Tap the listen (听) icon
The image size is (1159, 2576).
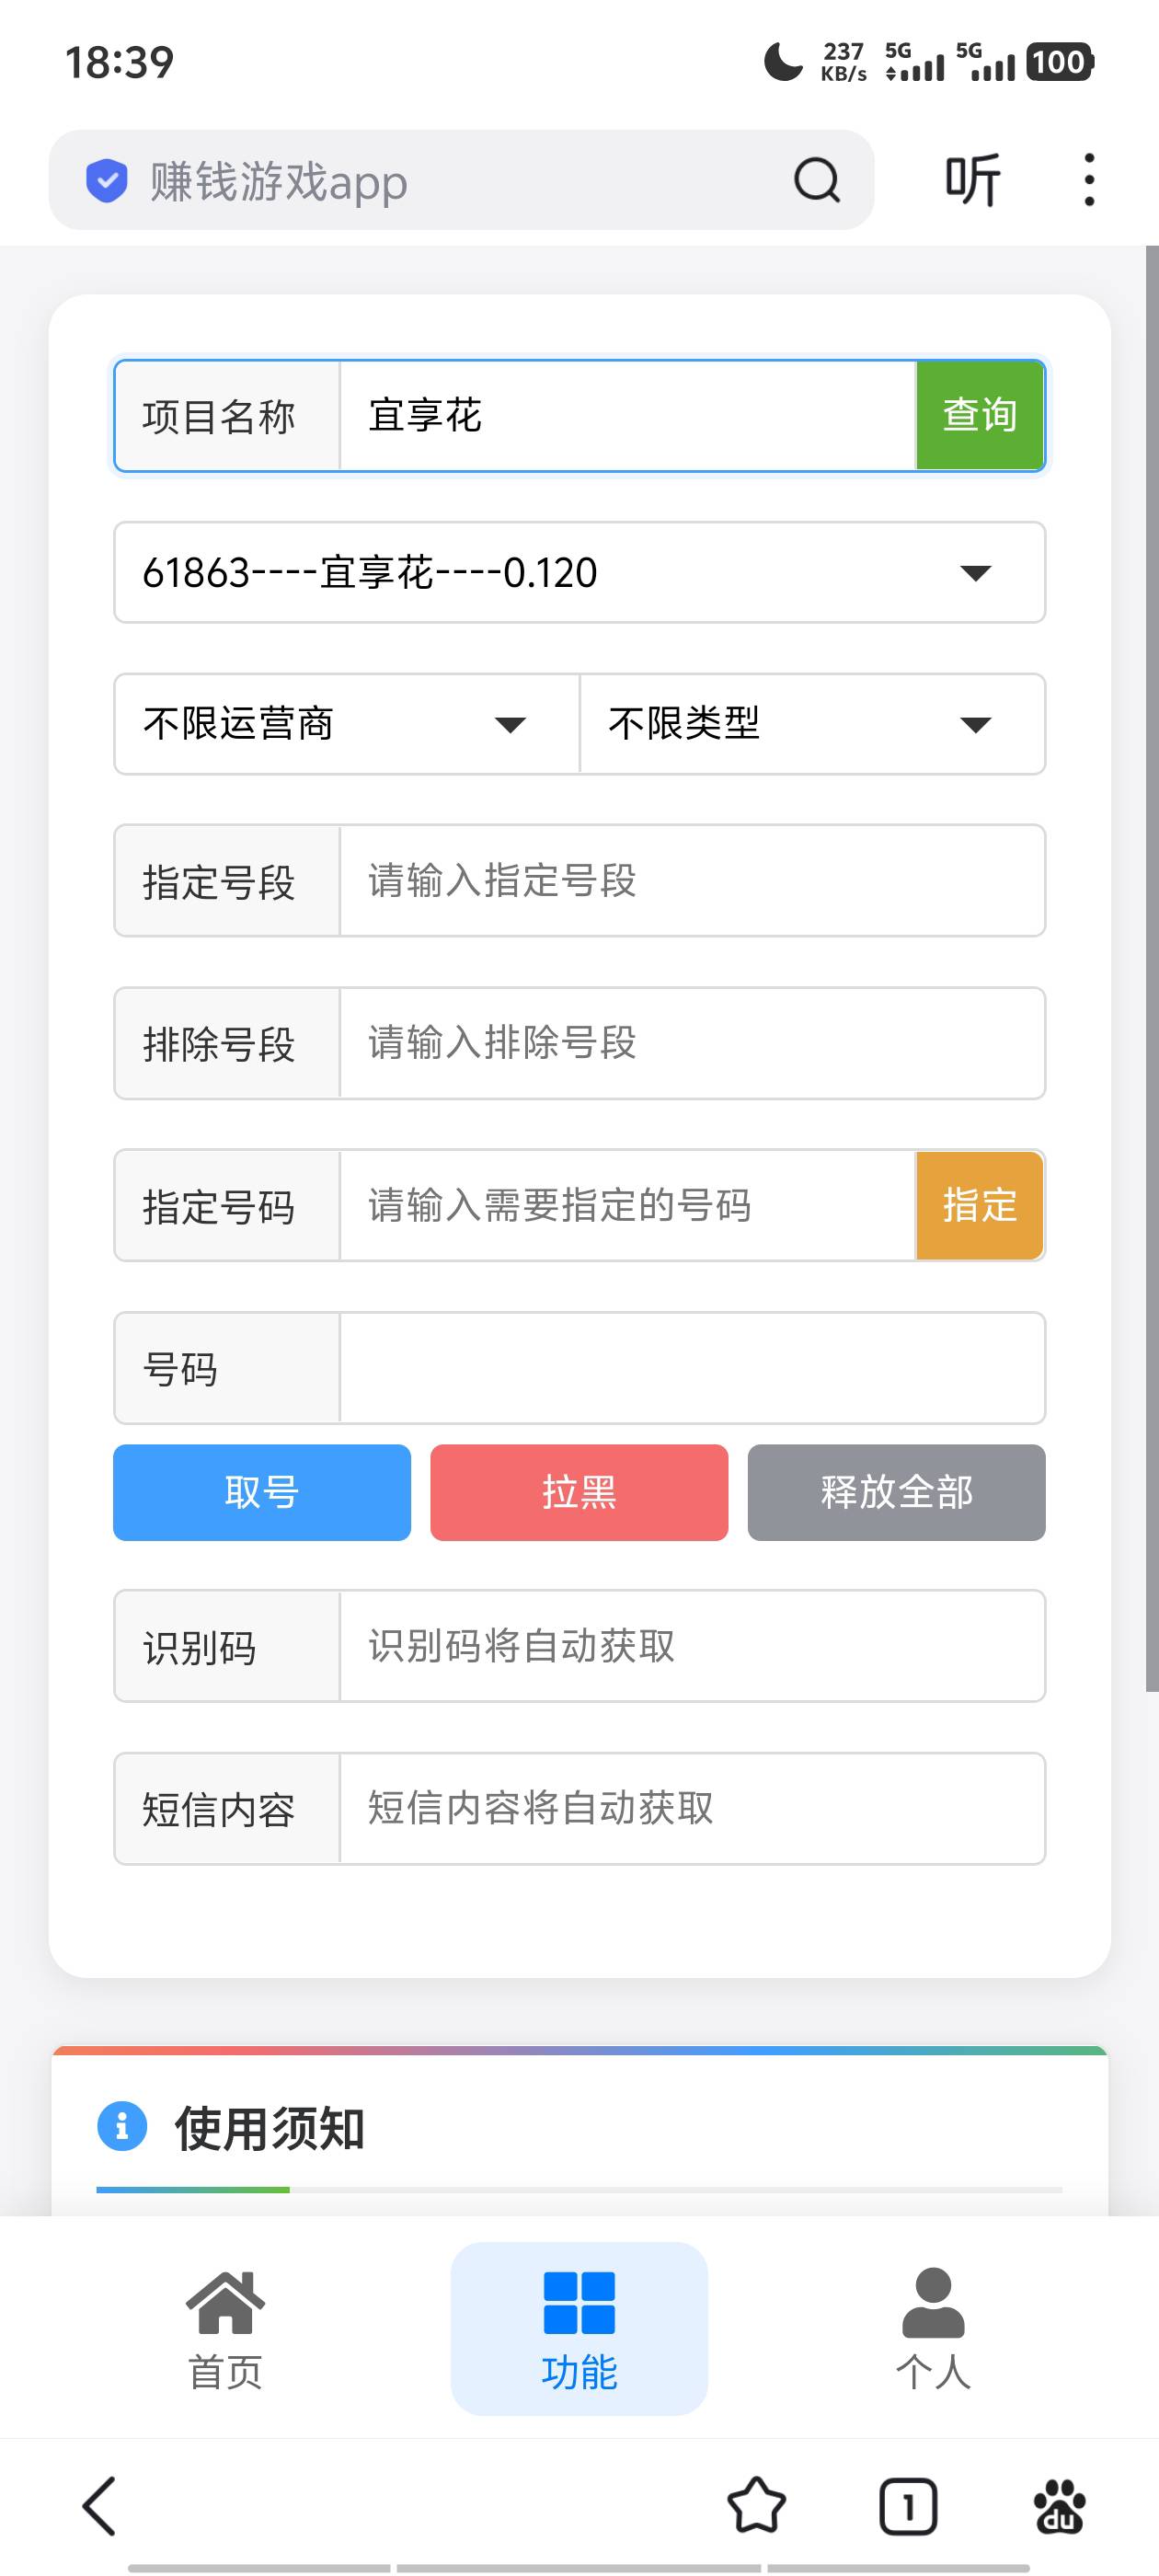(972, 181)
